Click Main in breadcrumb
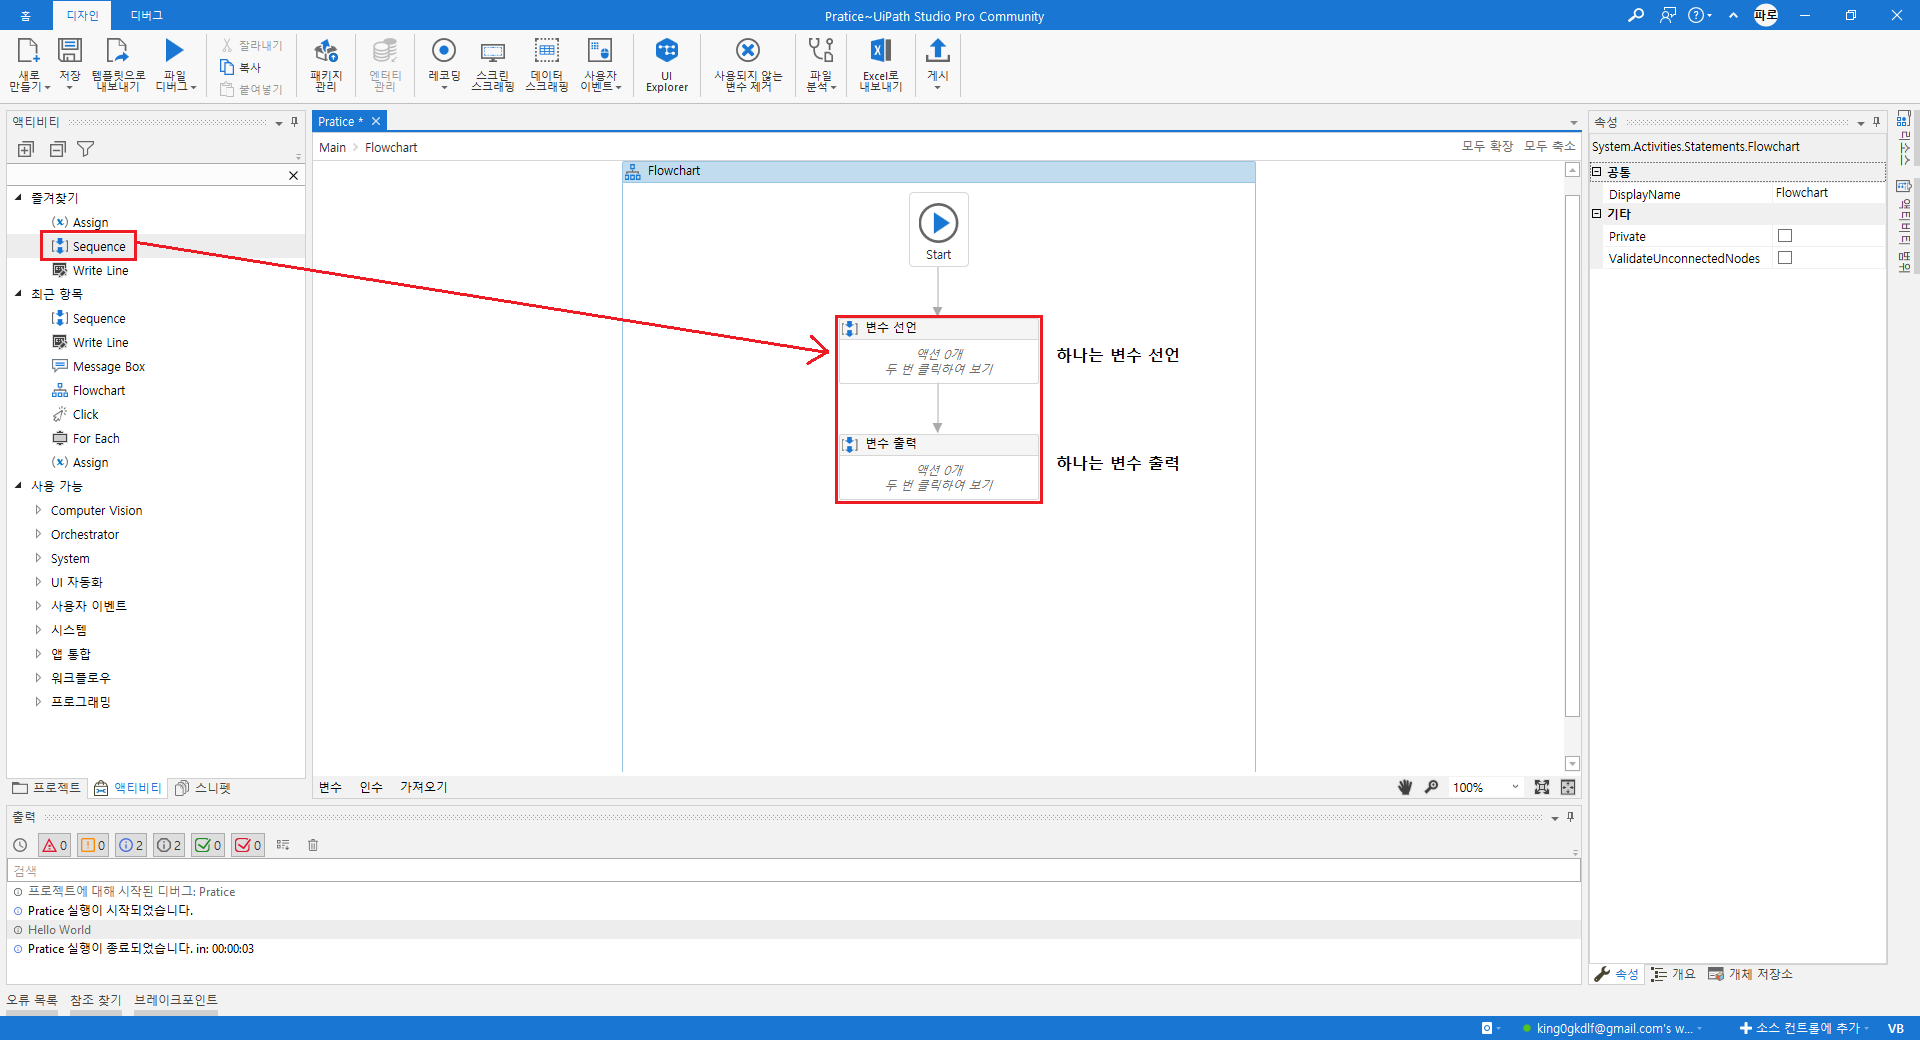 pyautogui.click(x=332, y=148)
